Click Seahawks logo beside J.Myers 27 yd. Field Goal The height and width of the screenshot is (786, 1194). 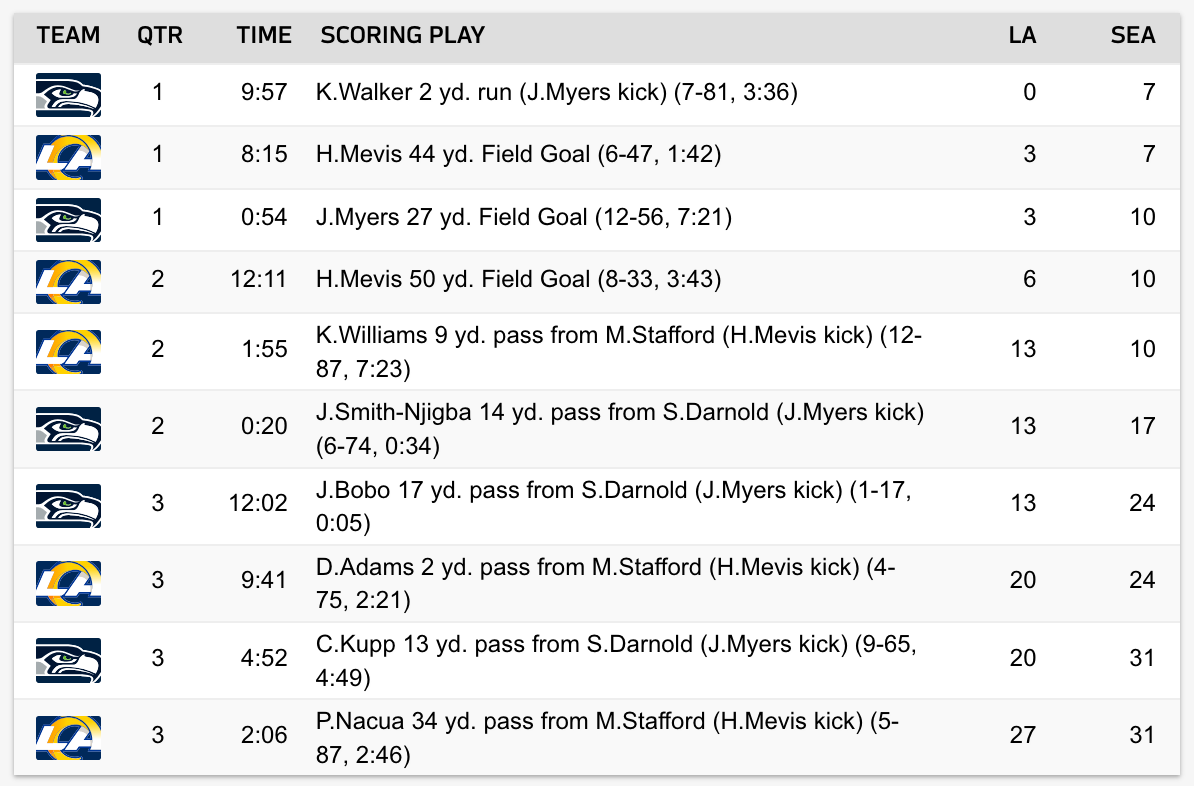69,219
